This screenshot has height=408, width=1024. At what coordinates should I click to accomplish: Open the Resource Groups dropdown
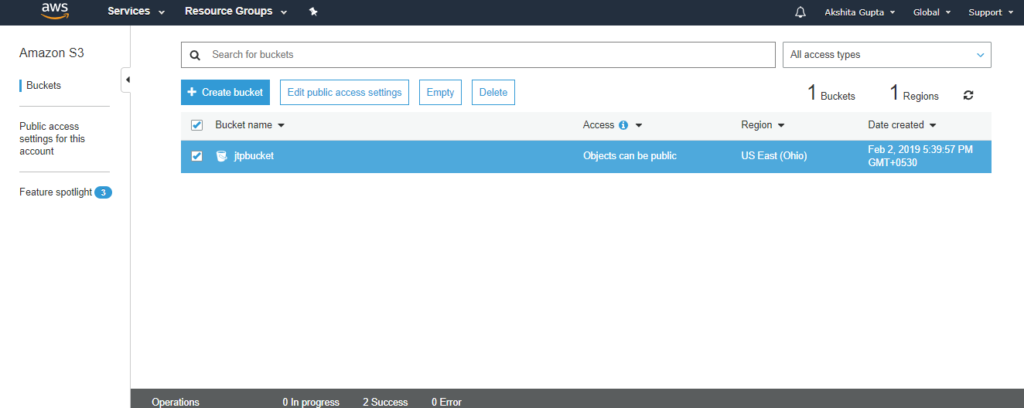point(236,12)
